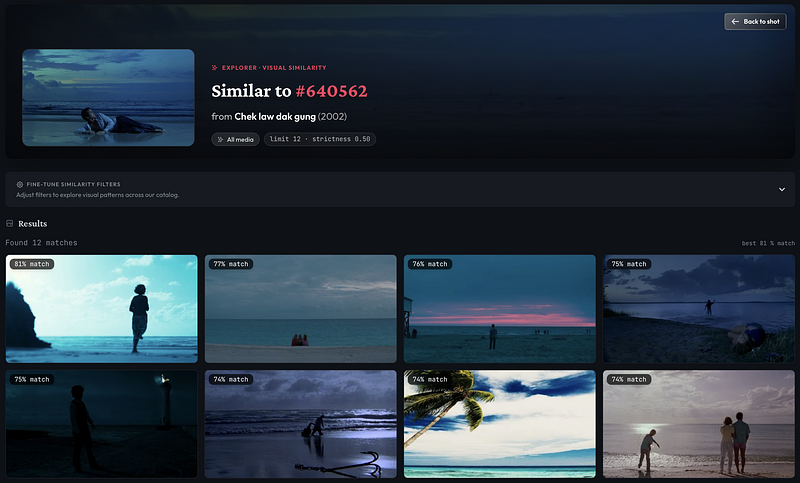The image size is (800, 483).
Task: Click the All media chip icon
Action: tap(220, 139)
